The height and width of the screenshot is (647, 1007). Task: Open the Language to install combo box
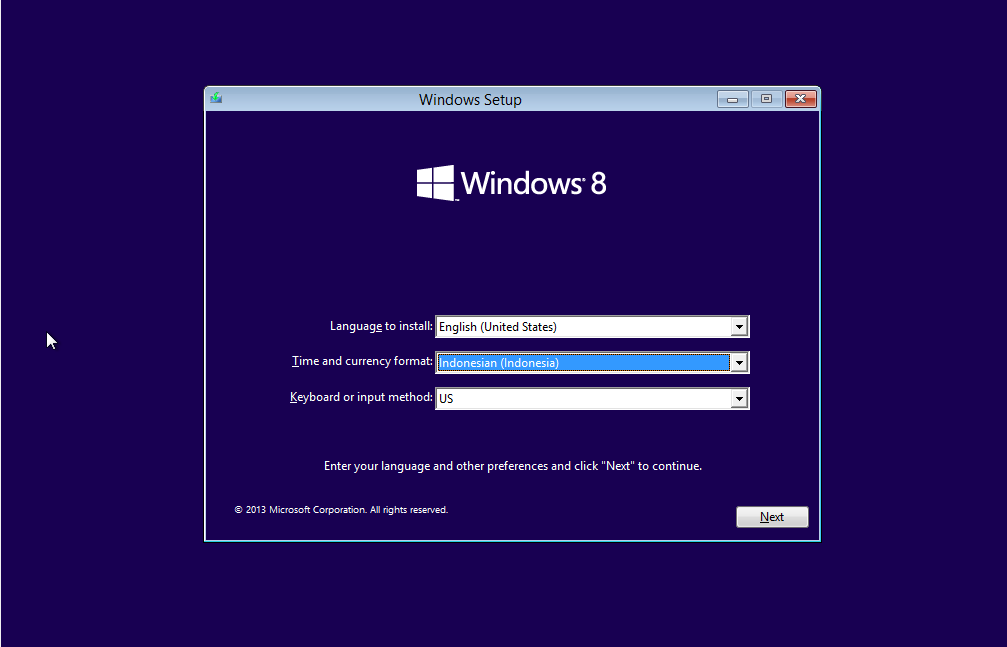(592, 326)
